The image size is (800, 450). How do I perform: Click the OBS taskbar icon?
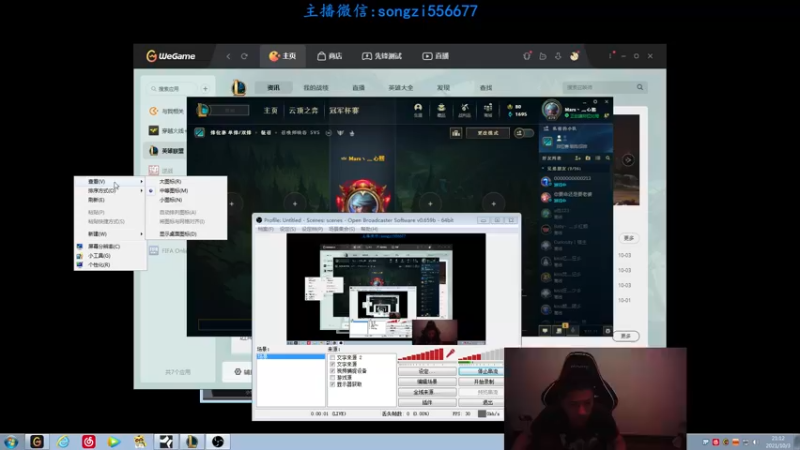[218, 442]
